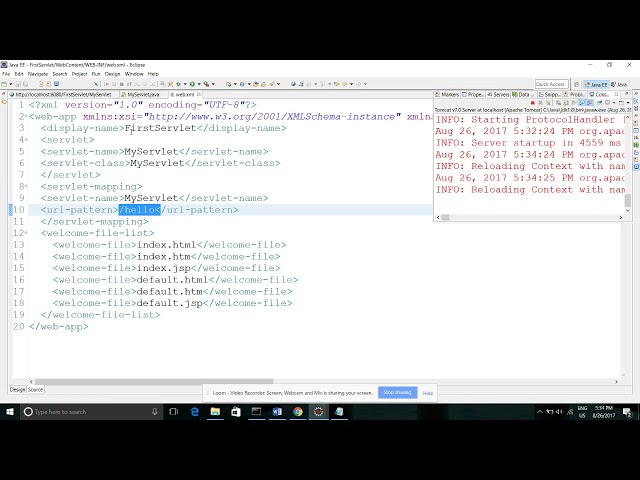Open the New file dropdown arrow

(x=10, y=84)
